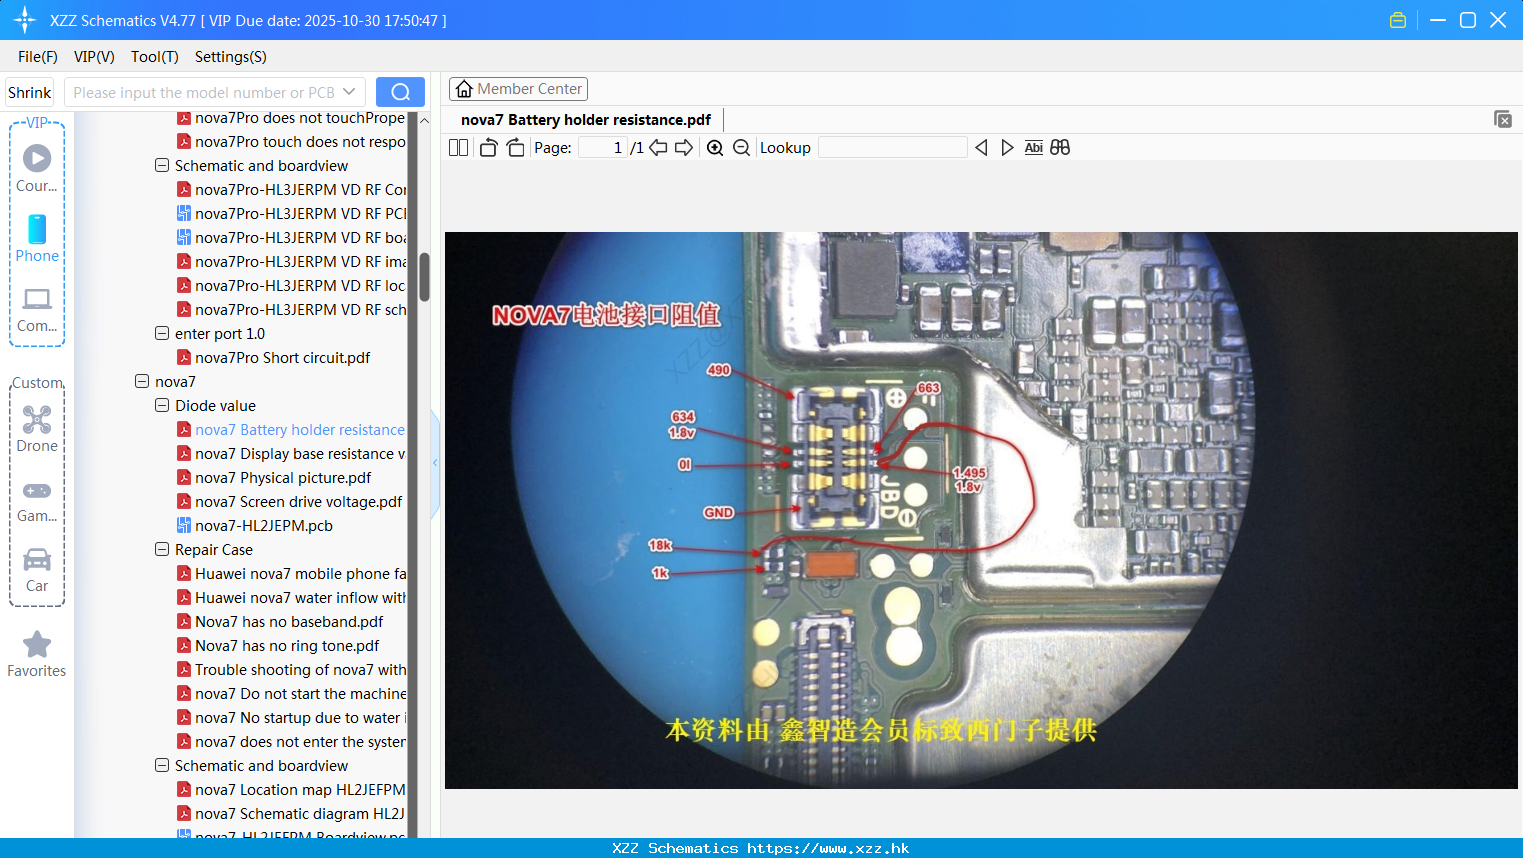This screenshot has height=858, width=1523.
Task: Click the XZZ app logo icon
Action: 25,20
